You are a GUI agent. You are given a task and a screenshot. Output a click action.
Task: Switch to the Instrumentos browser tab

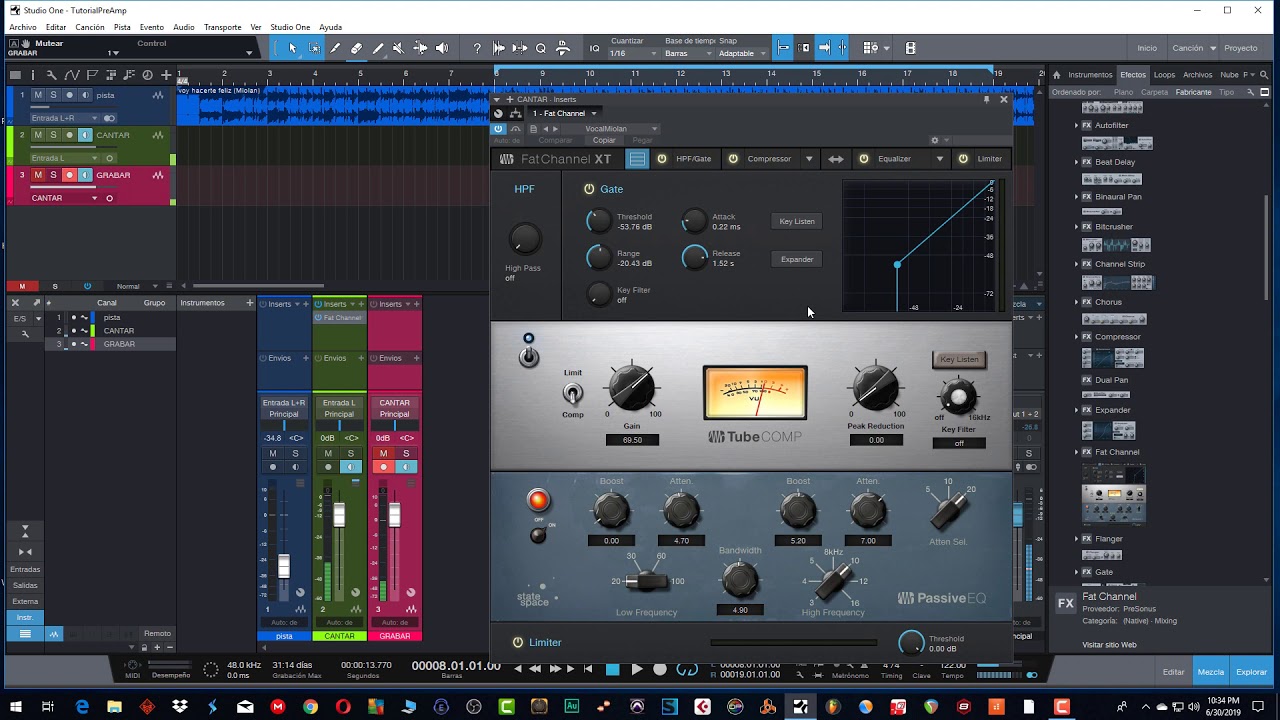[x=1090, y=75]
